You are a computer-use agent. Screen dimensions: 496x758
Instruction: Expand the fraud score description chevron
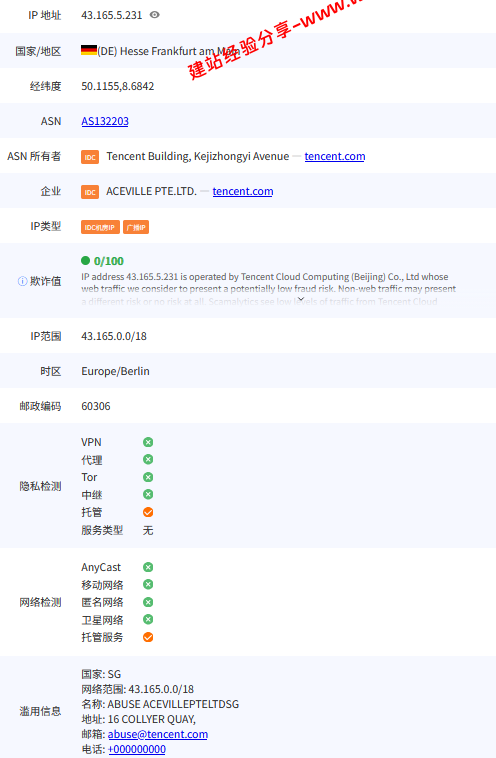pyautogui.click(x=301, y=299)
